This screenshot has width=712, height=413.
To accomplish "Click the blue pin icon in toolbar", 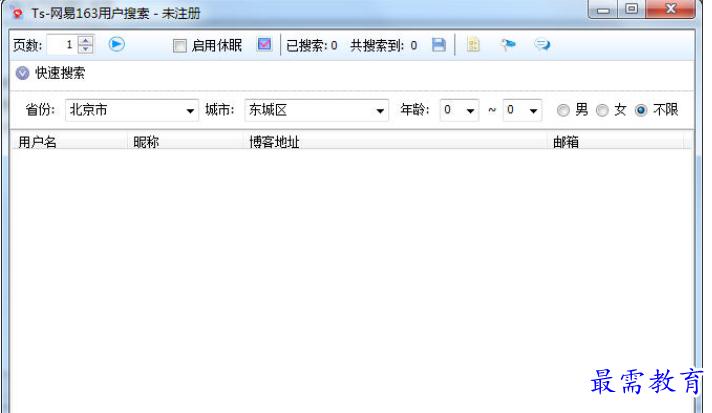I will coord(508,44).
